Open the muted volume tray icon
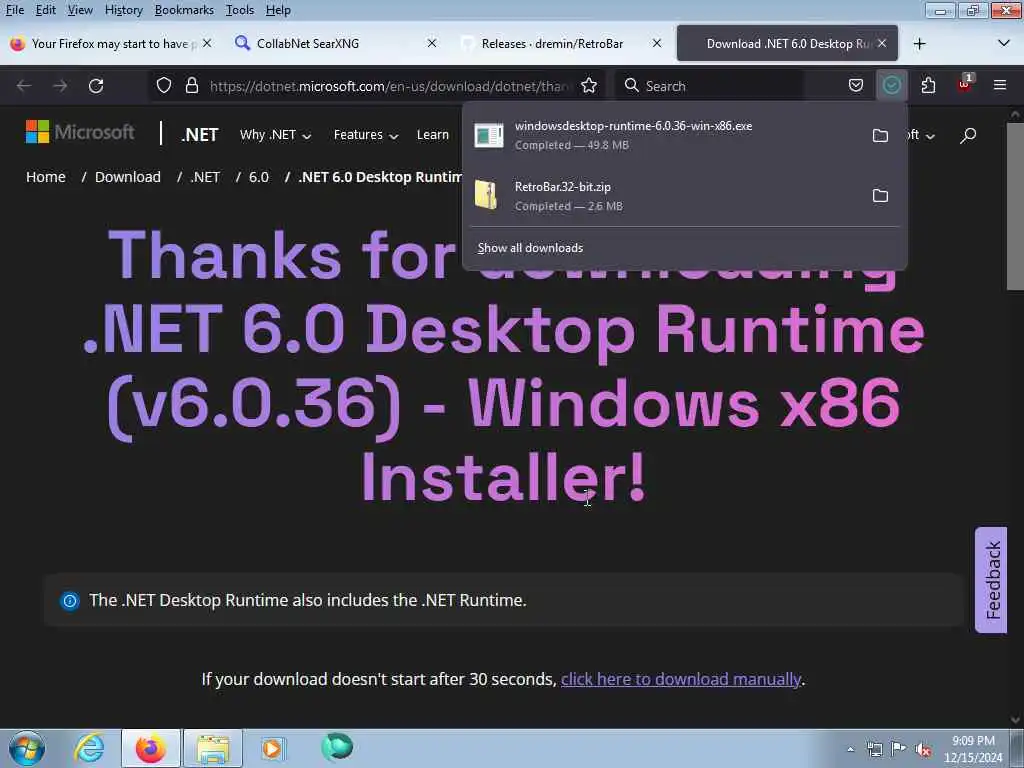Viewport: 1024px width, 768px height. coord(923,749)
